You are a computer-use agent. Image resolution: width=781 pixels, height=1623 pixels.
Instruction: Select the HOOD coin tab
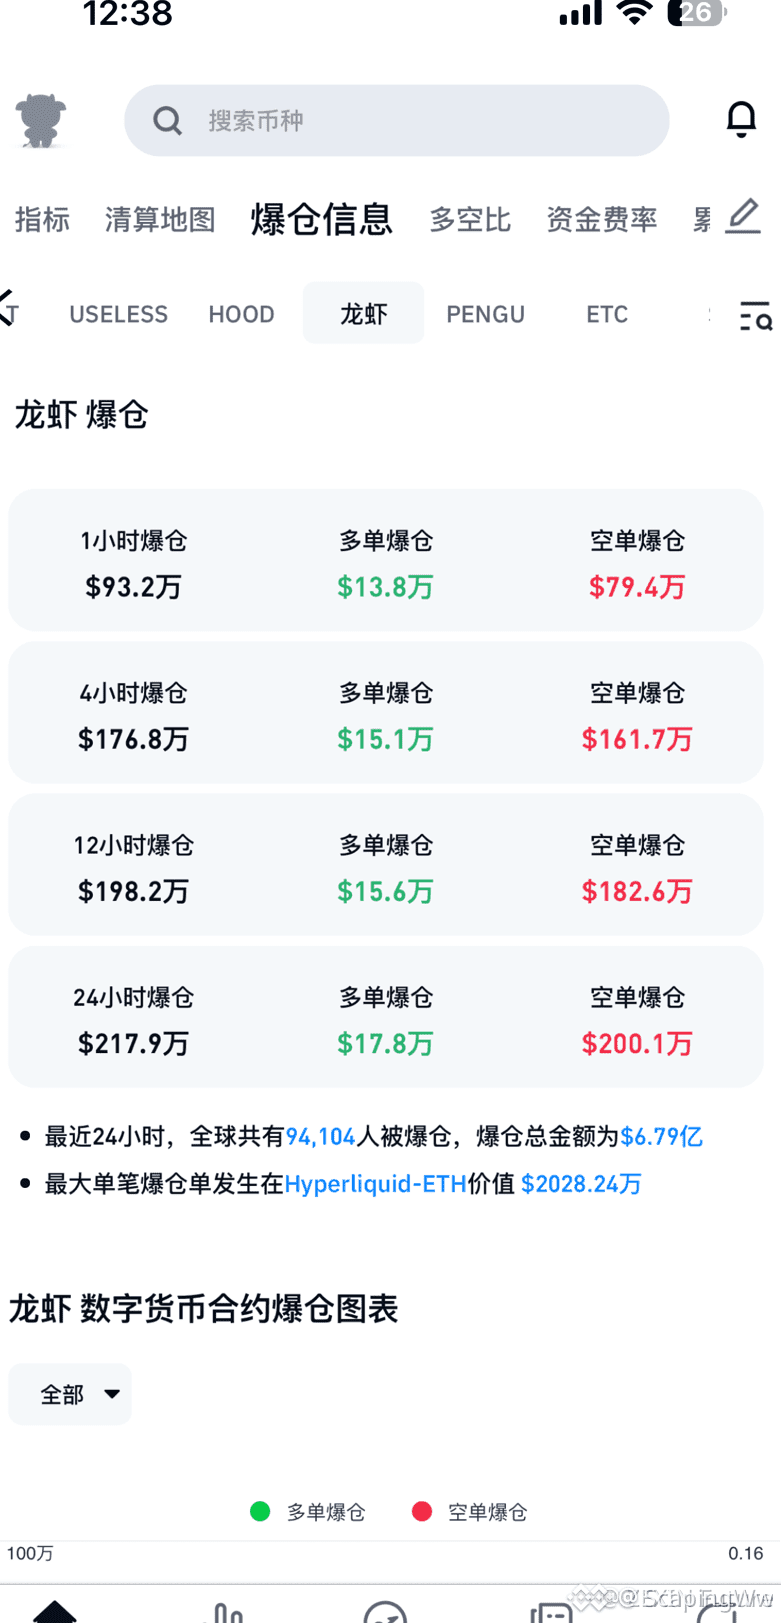[x=241, y=314]
